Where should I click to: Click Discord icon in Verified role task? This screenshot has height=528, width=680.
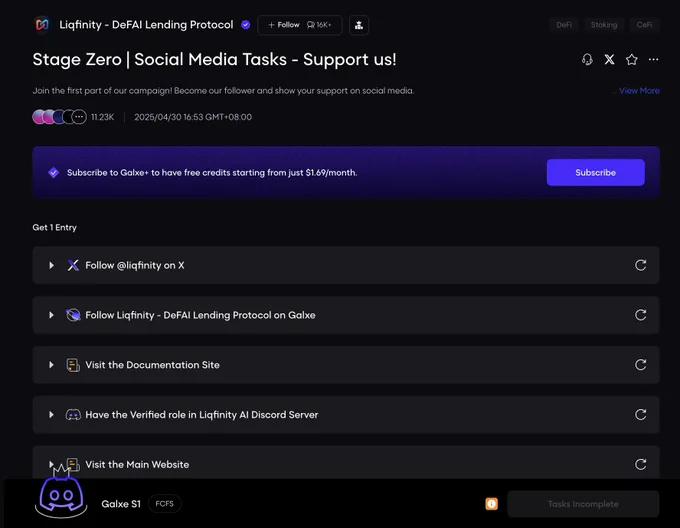coord(73,415)
